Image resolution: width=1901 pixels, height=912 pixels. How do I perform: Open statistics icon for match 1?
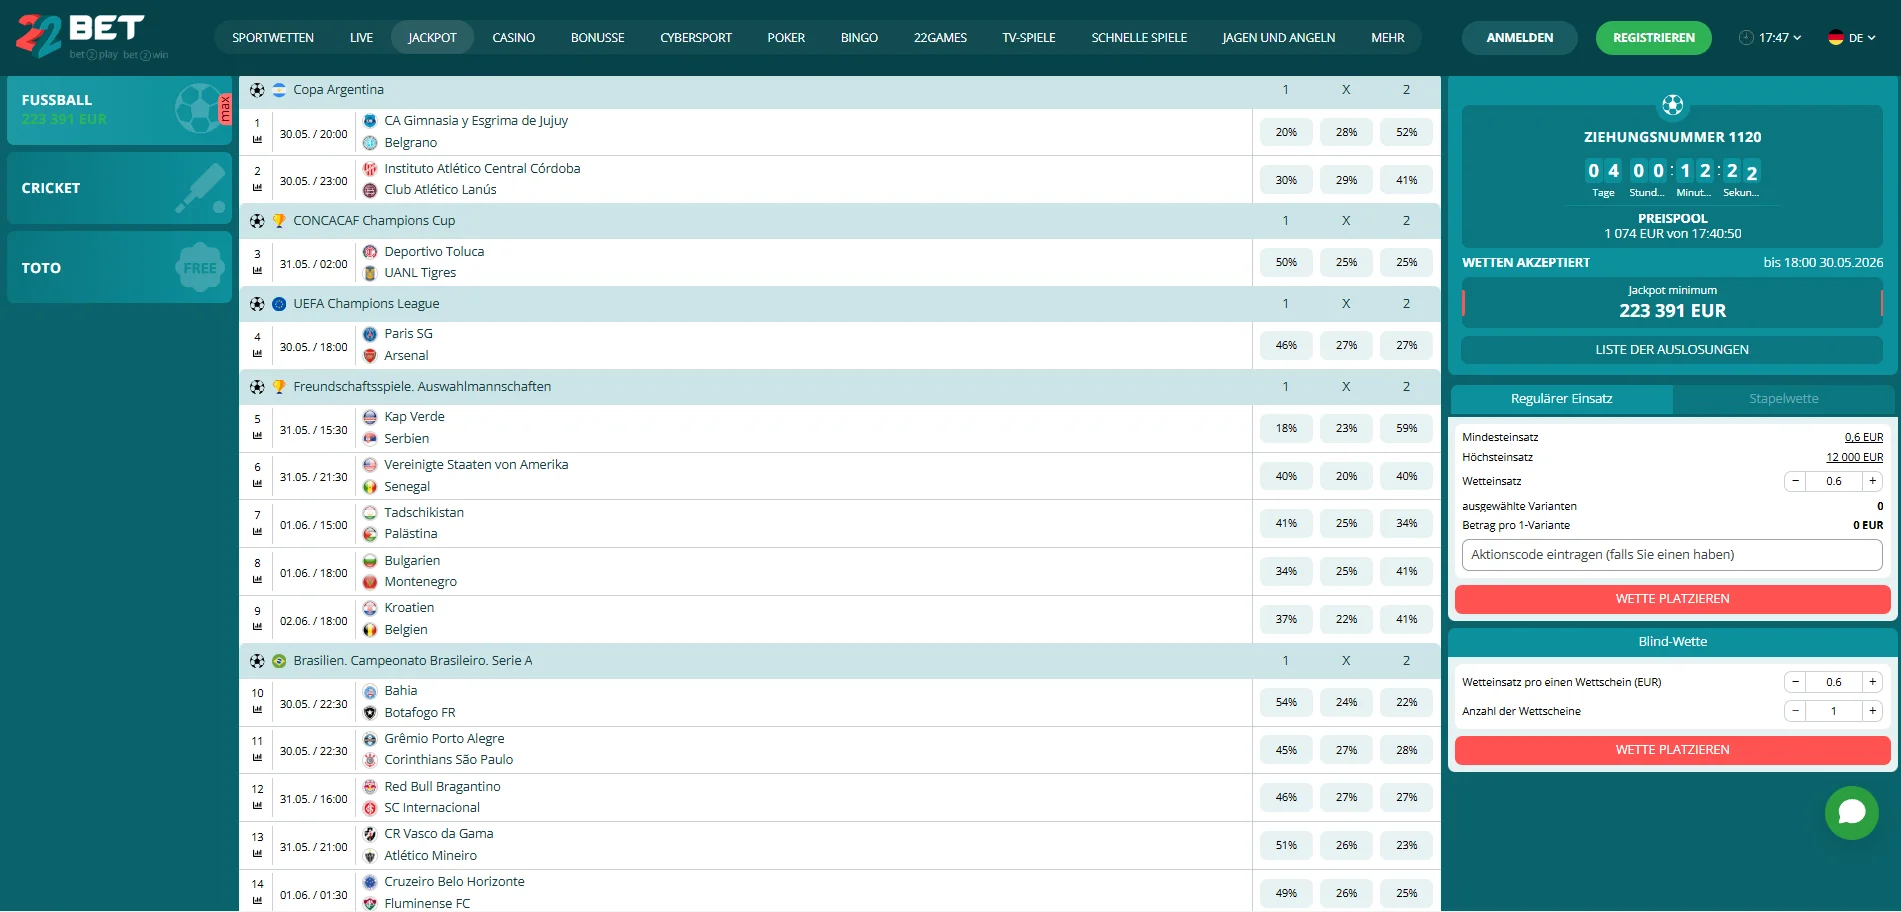[257, 140]
